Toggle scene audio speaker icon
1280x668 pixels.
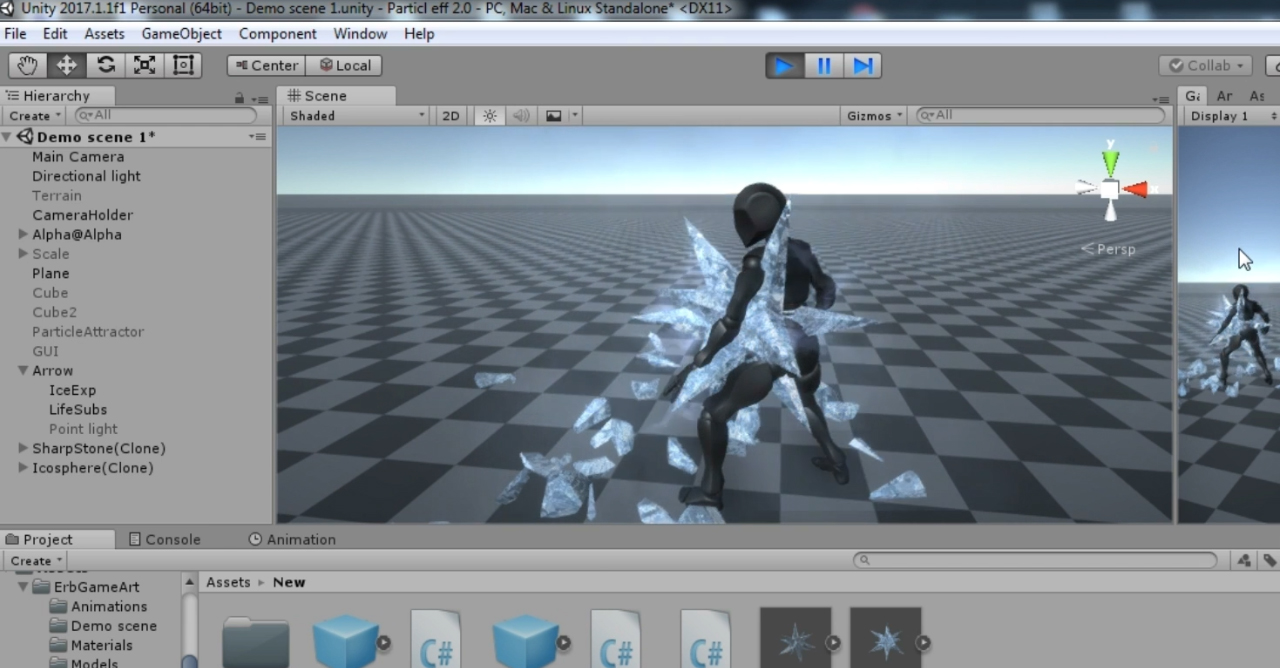pos(521,116)
